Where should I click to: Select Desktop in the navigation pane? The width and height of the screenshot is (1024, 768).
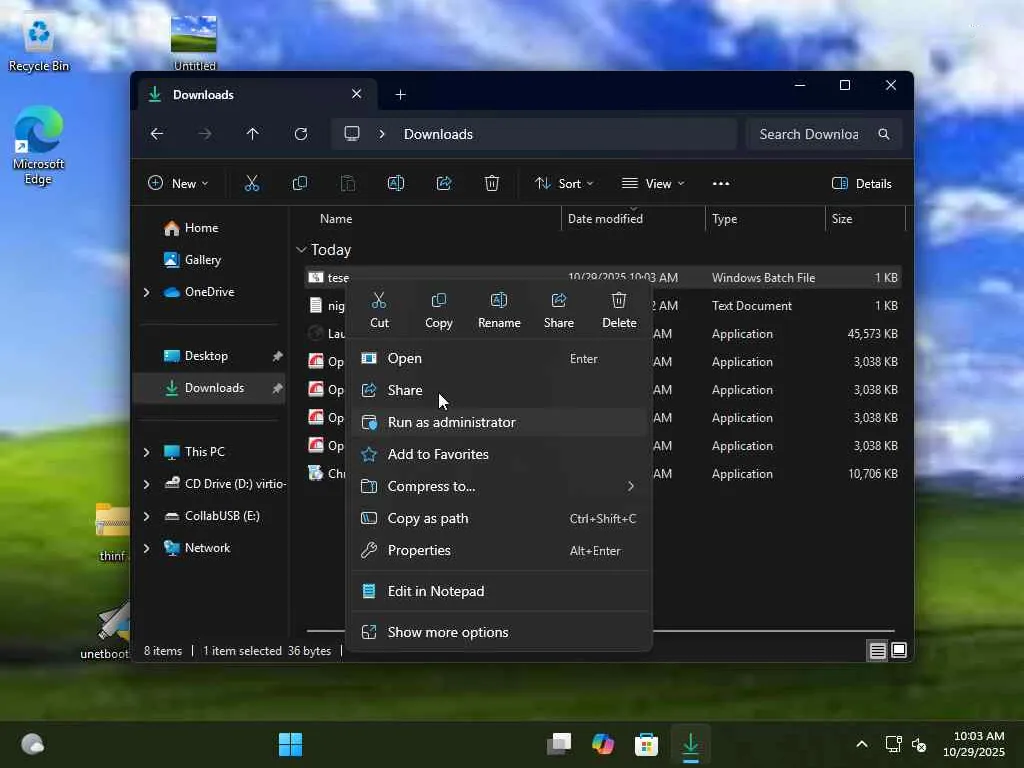click(x=206, y=356)
